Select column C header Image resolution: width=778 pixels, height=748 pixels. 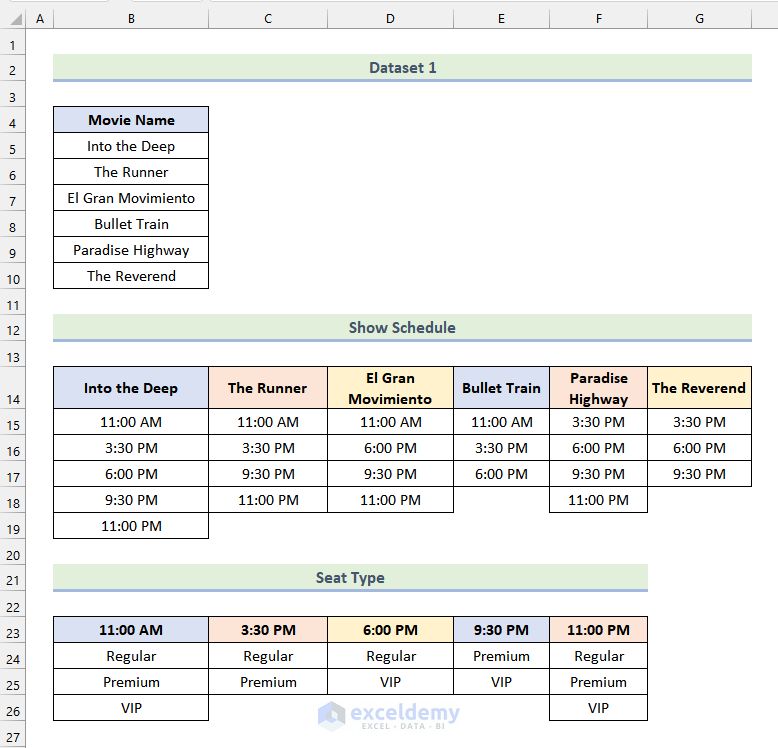268,19
